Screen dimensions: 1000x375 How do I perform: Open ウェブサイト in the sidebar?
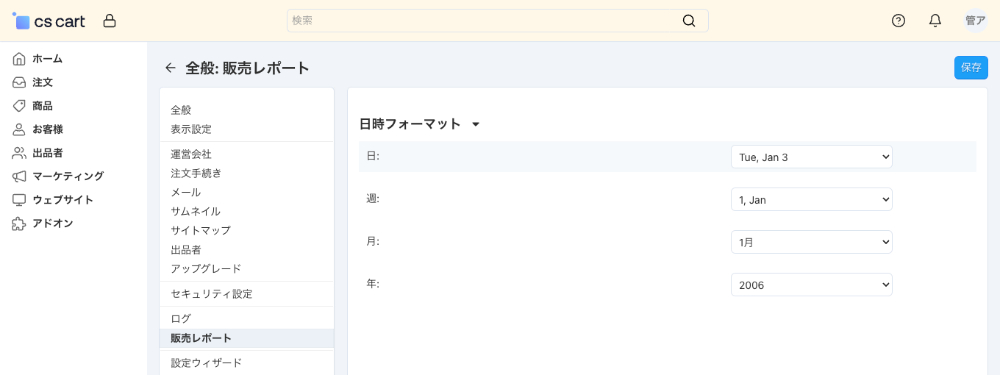62,200
